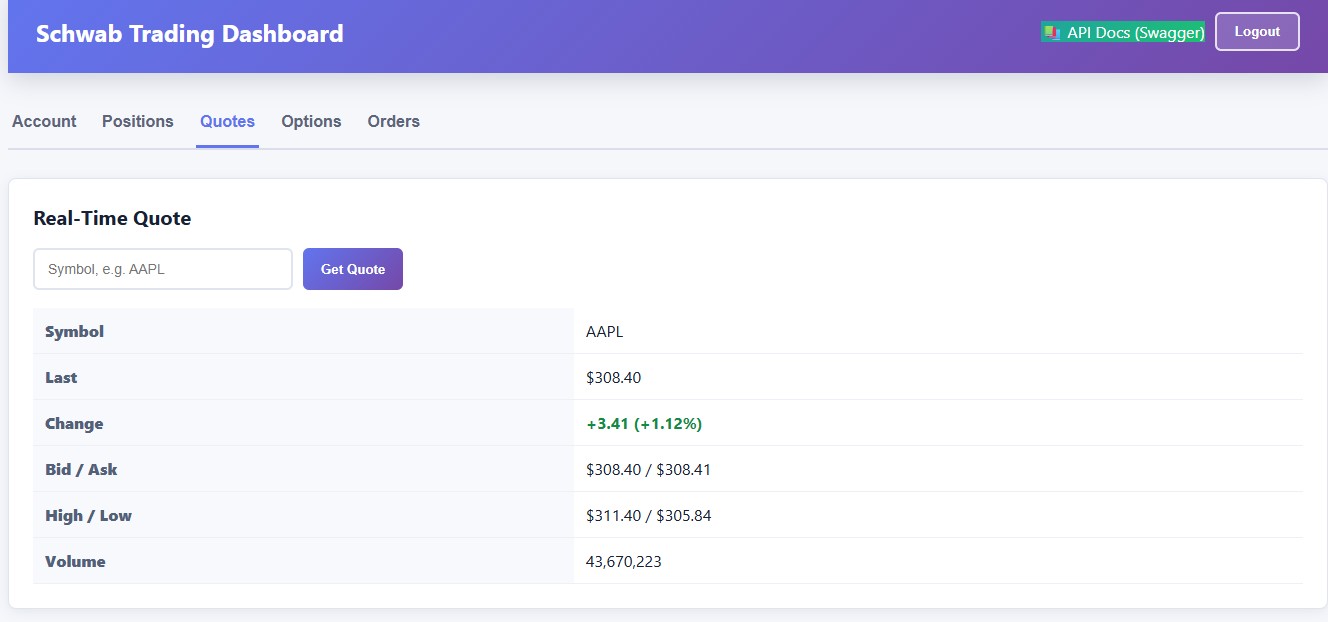The width and height of the screenshot is (1328, 622).
Task: Open the Positions tab
Action: coord(138,121)
